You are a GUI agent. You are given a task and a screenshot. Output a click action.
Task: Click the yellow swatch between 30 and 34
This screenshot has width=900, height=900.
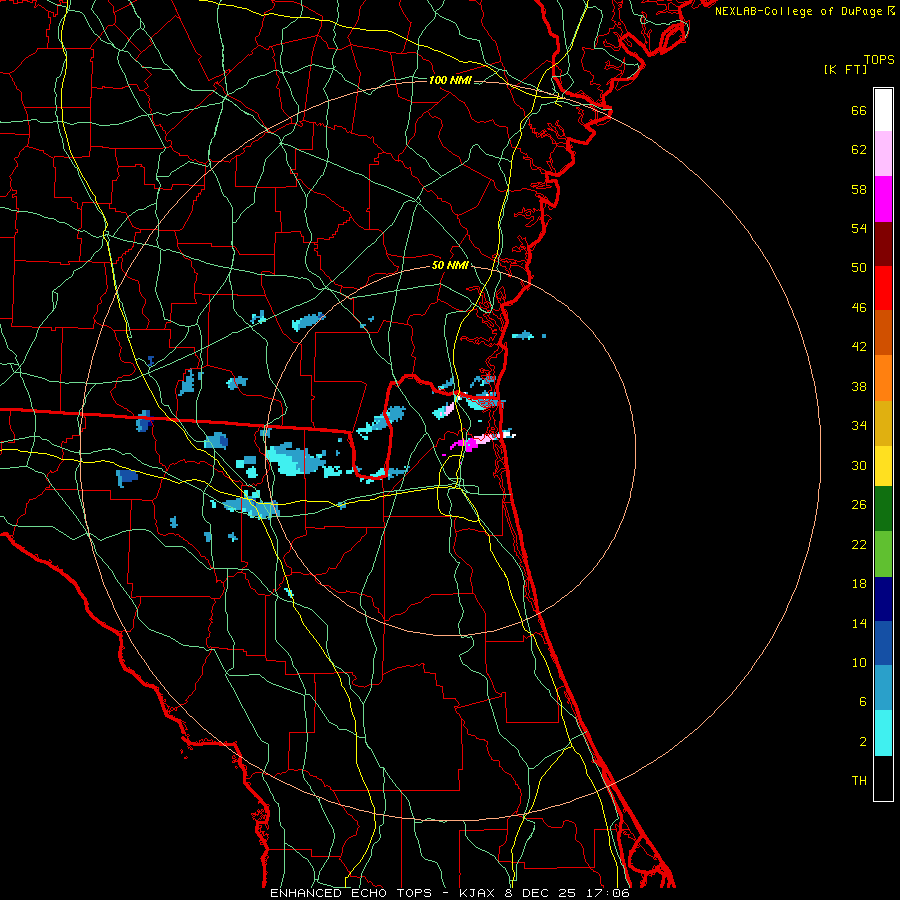click(x=883, y=465)
